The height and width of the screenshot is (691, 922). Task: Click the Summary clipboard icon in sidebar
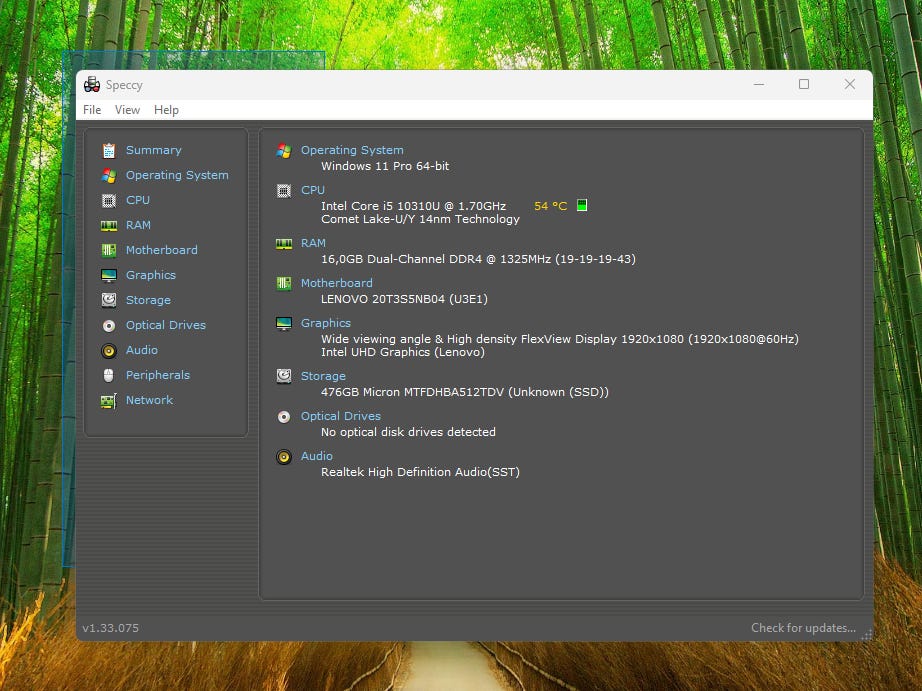(109, 150)
